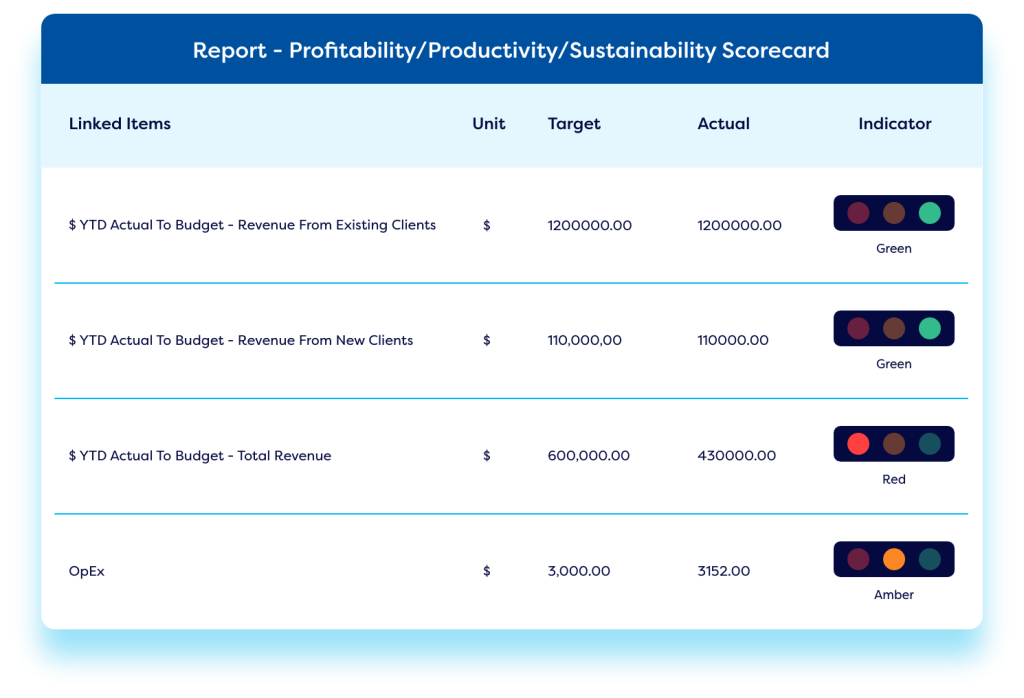The width and height of the screenshot is (1024, 698).
Task: Click the 3152.00 actual value for OpEx
Action: tap(723, 571)
